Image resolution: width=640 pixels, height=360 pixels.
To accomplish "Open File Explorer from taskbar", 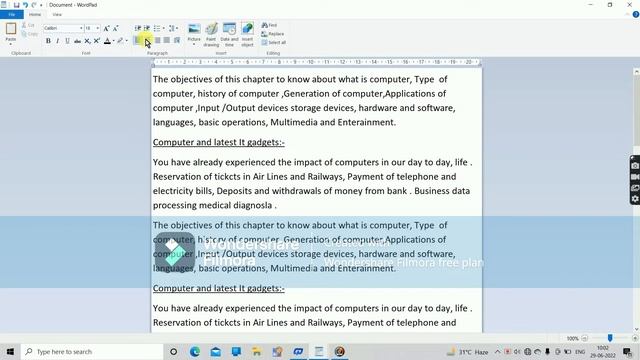I will point(257,351).
